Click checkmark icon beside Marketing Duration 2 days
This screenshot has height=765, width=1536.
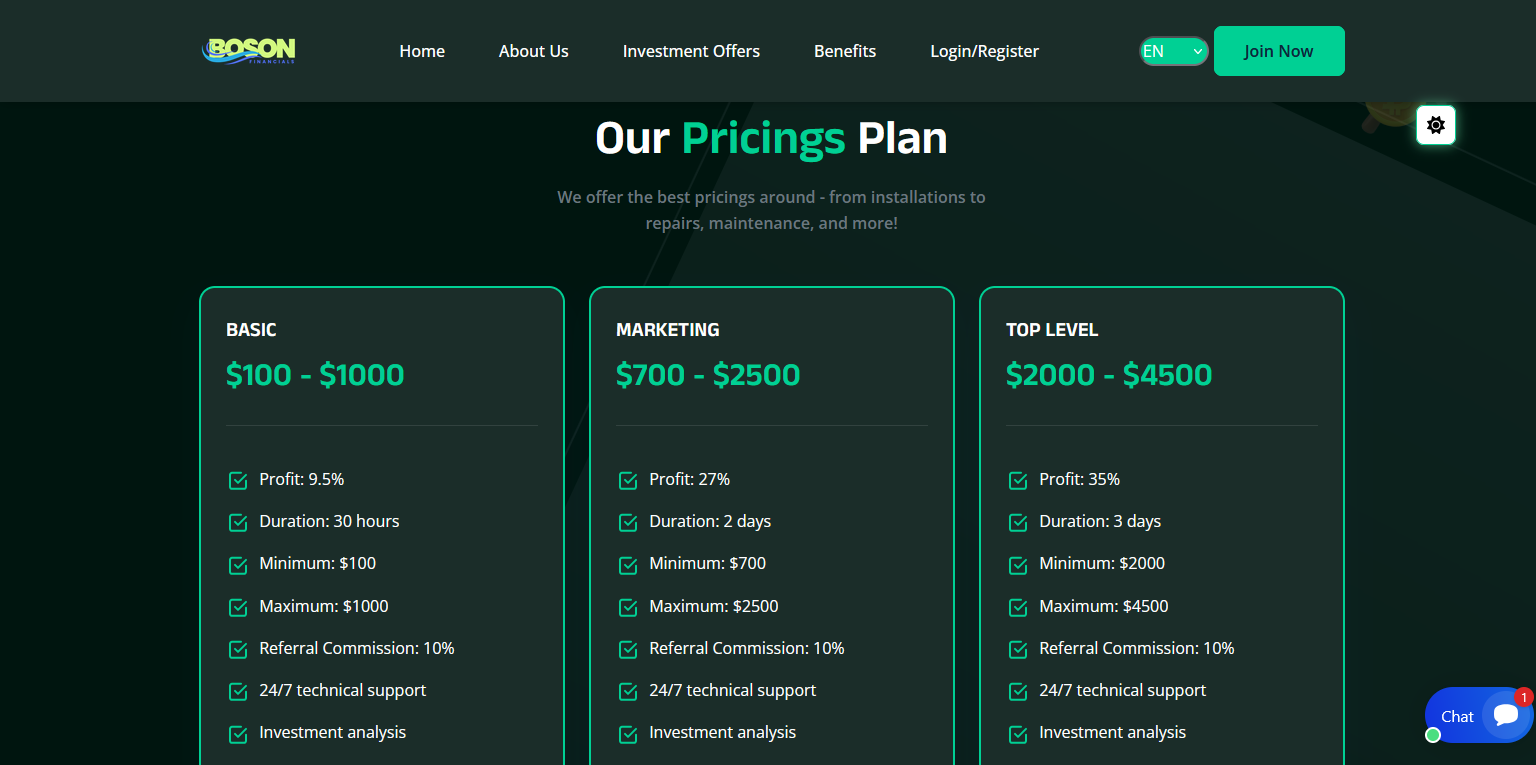pyautogui.click(x=628, y=522)
